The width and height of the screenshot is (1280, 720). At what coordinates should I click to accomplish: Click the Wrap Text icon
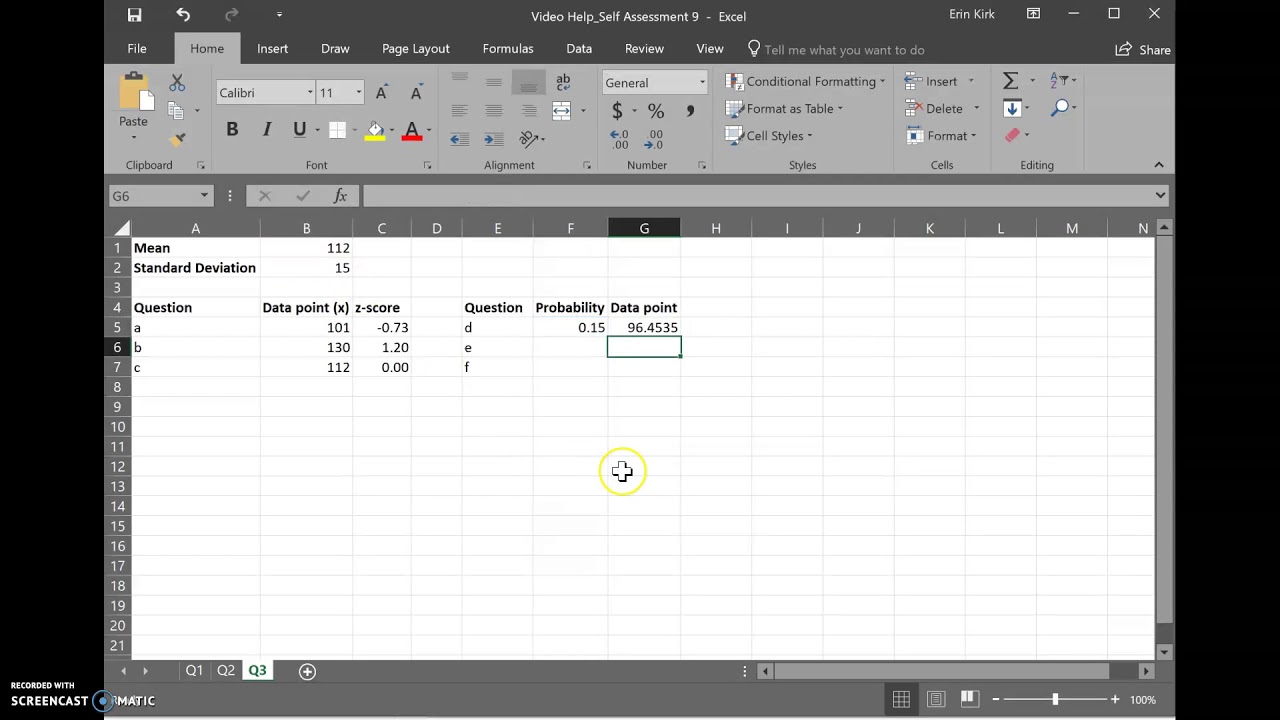(563, 83)
